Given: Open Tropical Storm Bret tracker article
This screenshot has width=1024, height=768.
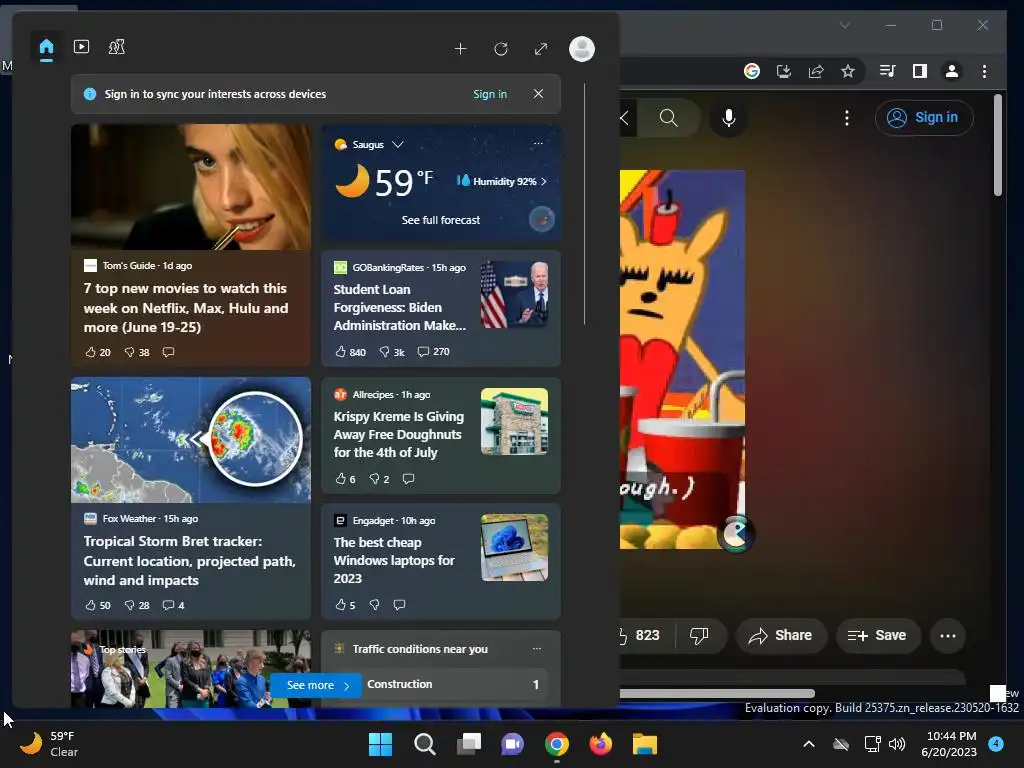Looking at the screenshot, I should pyautogui.click(x=189, y=560).
